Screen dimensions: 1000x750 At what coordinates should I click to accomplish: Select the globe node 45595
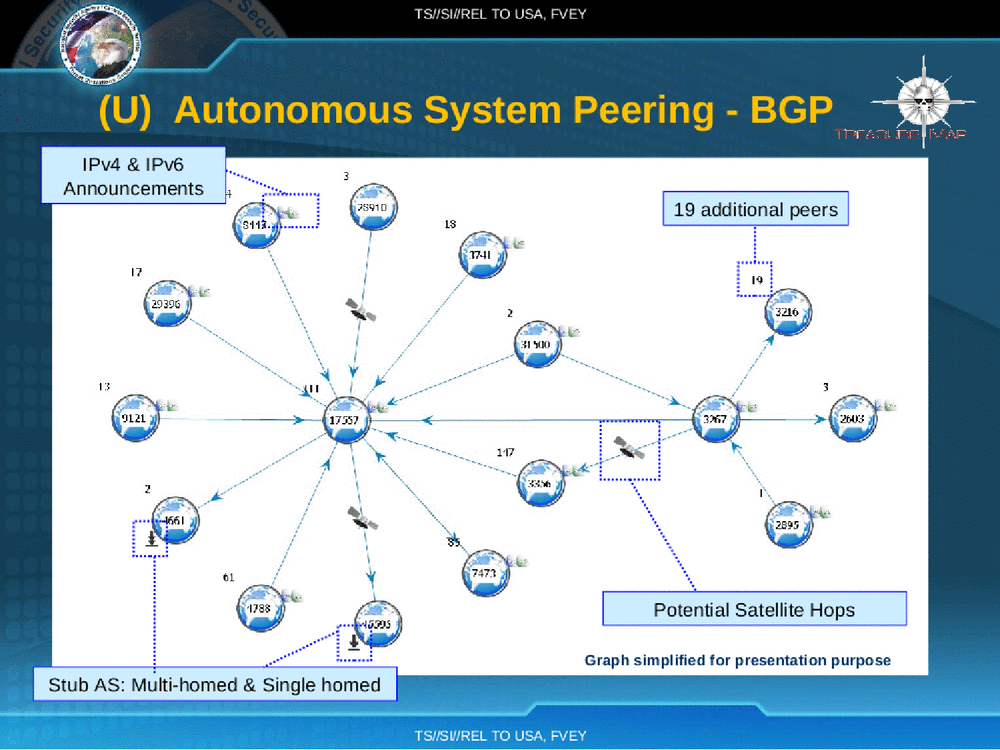tap(378, 624)
